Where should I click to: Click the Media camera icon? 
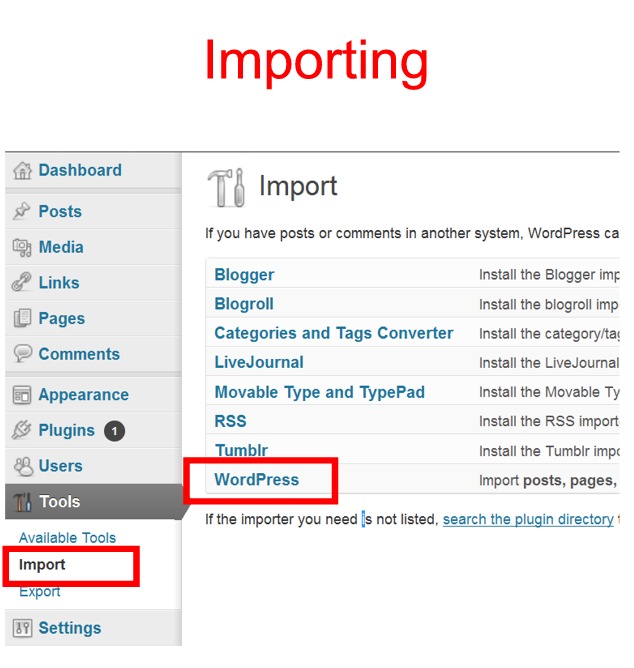[x=22, y=248]
